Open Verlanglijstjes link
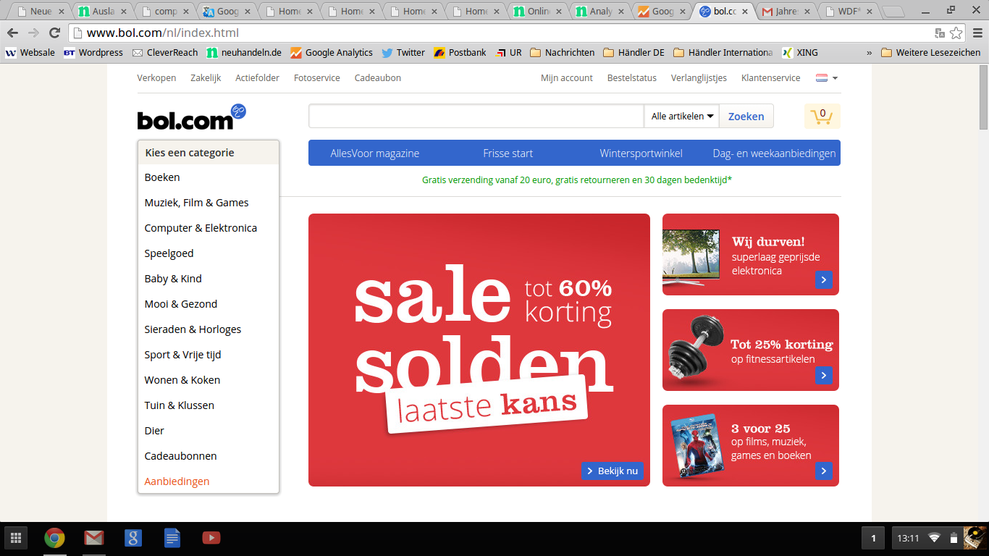The height and width of the screenshot is (556, 989). [699, 78]
